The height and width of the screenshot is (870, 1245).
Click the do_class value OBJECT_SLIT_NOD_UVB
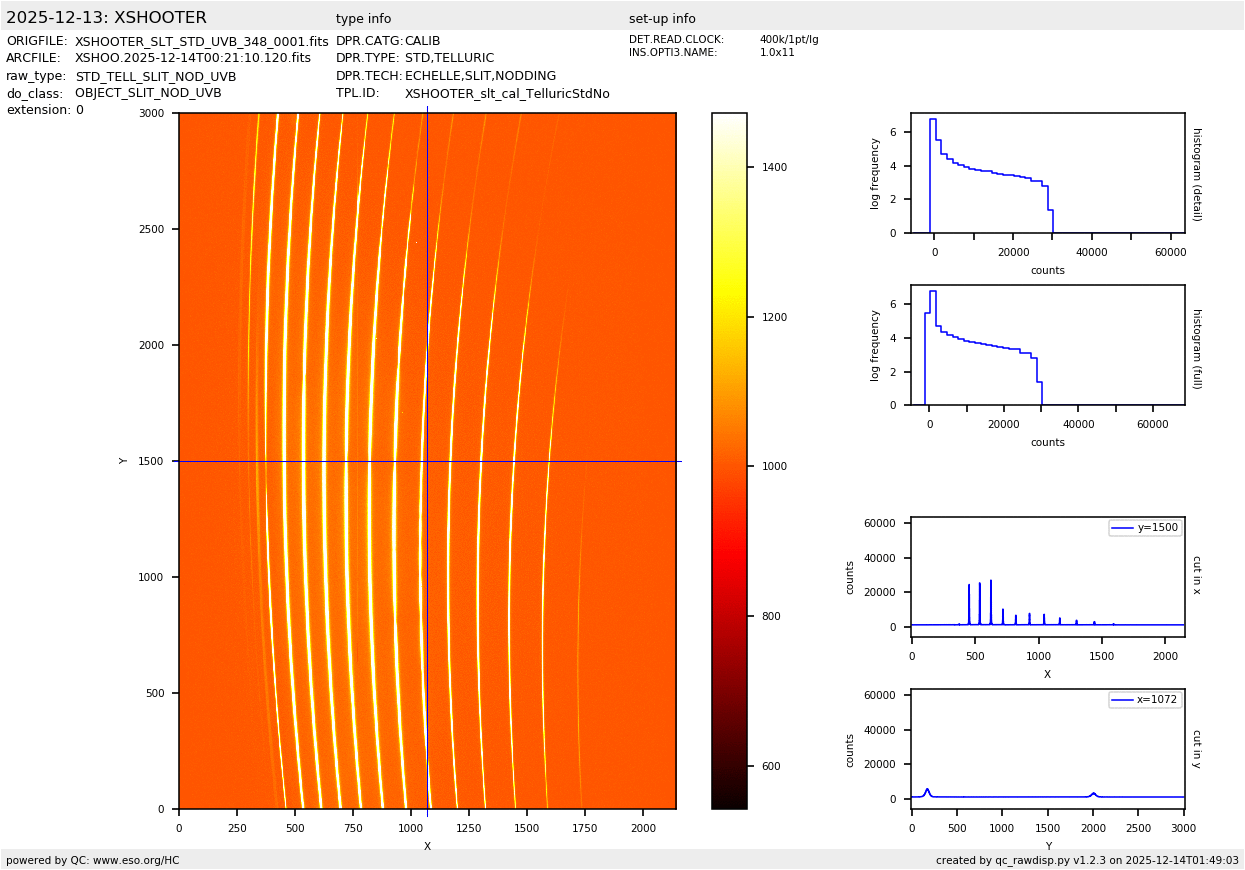148,94
